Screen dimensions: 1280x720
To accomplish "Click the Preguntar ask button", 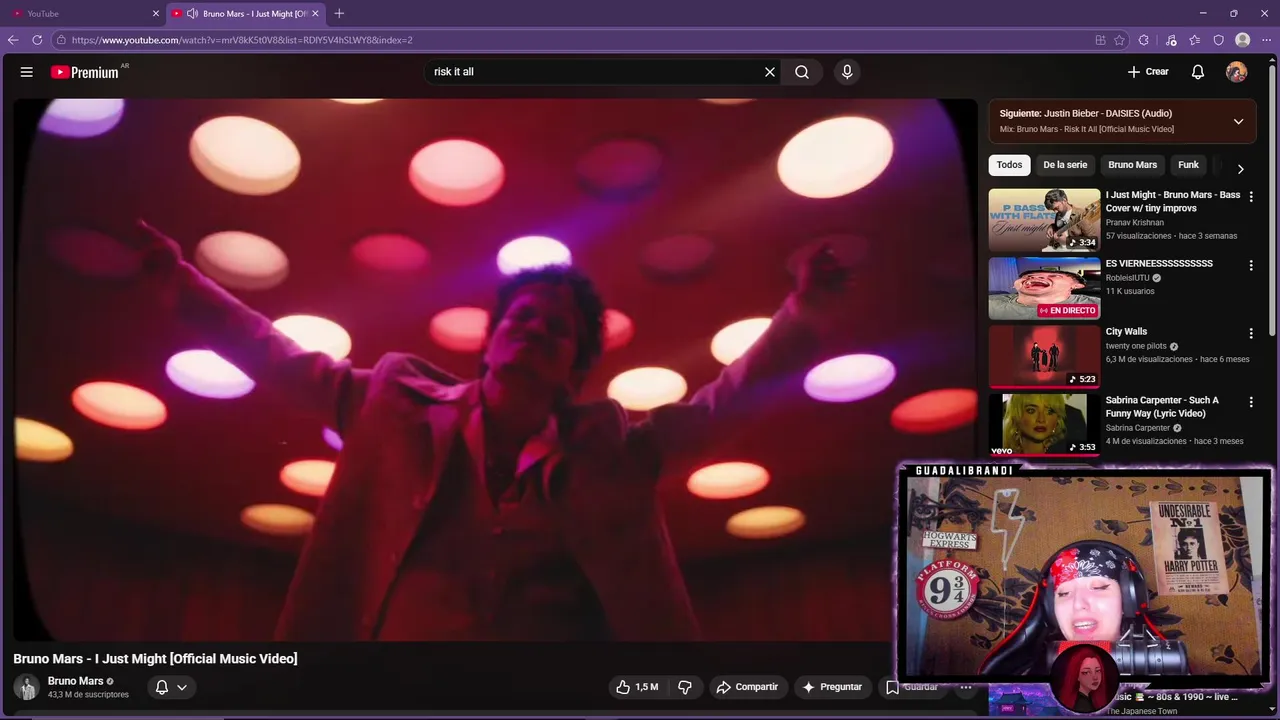I will pos(832,687).
